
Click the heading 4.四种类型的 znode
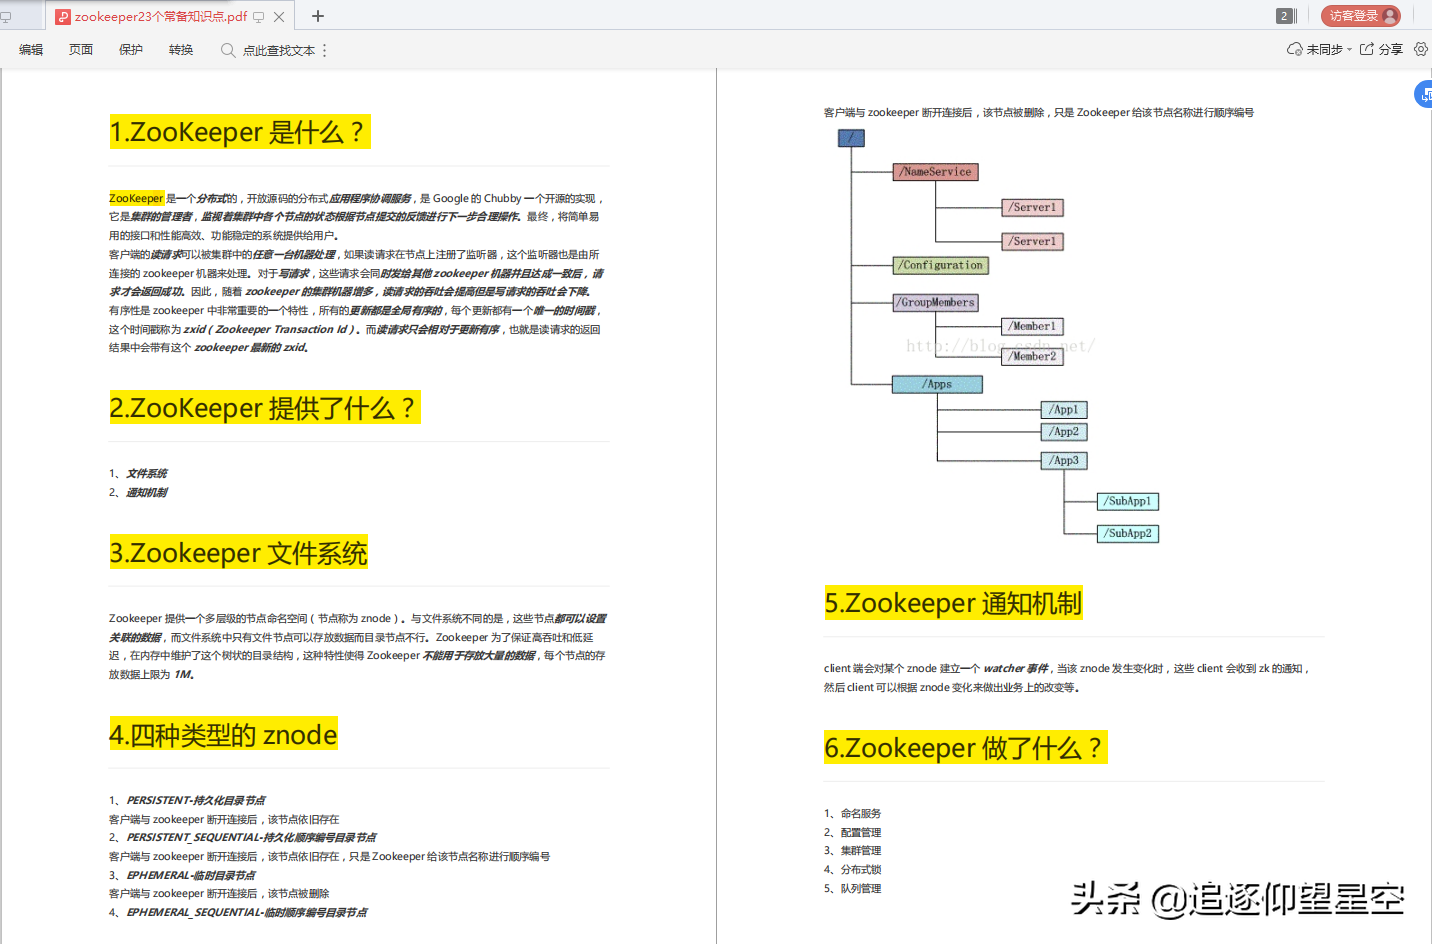point(223,735)
